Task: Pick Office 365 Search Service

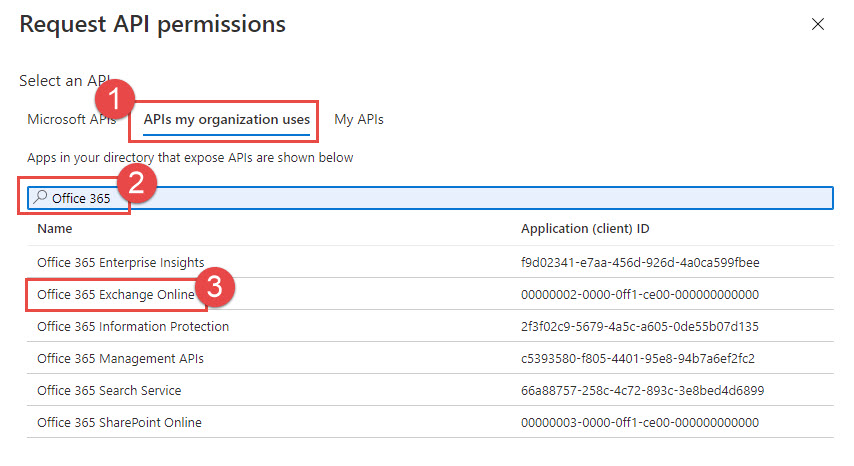Action: click(109, 390)
